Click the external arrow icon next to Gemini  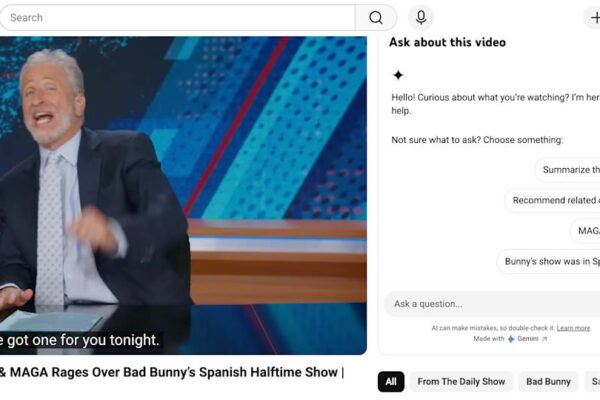545,339
